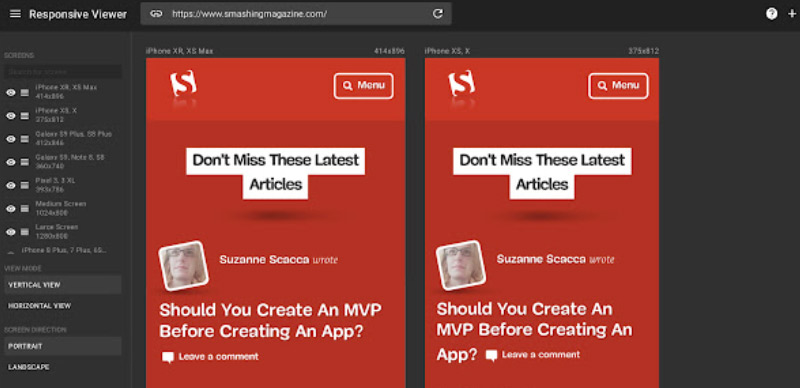Toggle visibility of iPhone XR, XS Max screen
Viewport: 800px width, 388px height.
pos(11,92)
